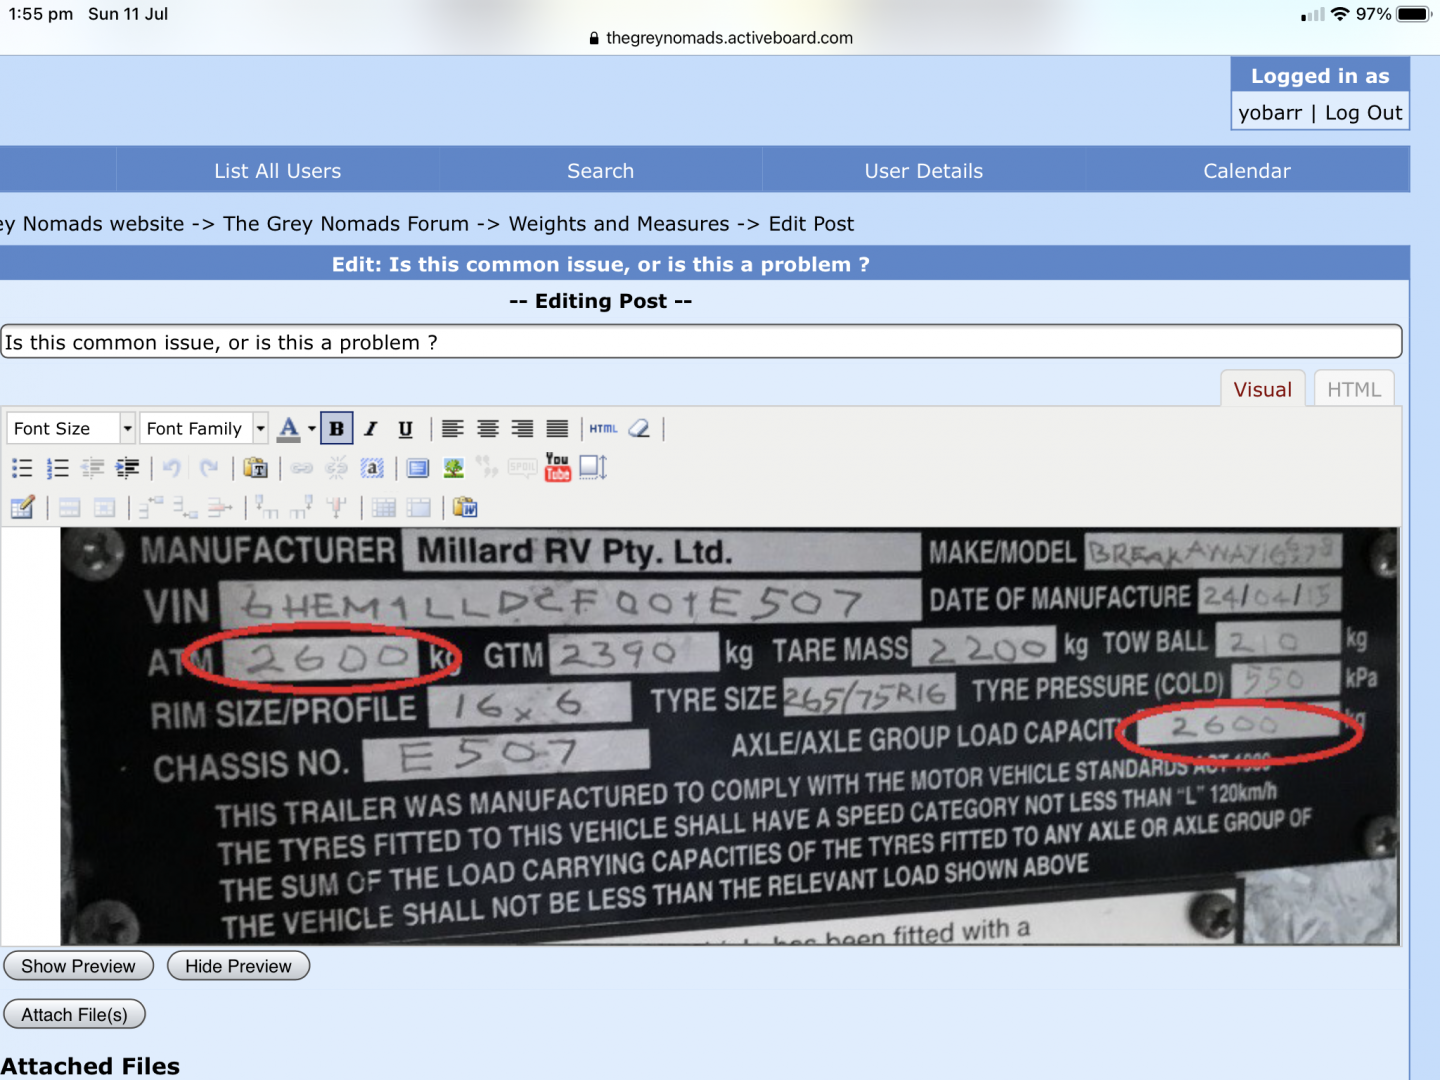Click the resize editor icon
1440x1080 pixels.
click(x=593, y=468)
